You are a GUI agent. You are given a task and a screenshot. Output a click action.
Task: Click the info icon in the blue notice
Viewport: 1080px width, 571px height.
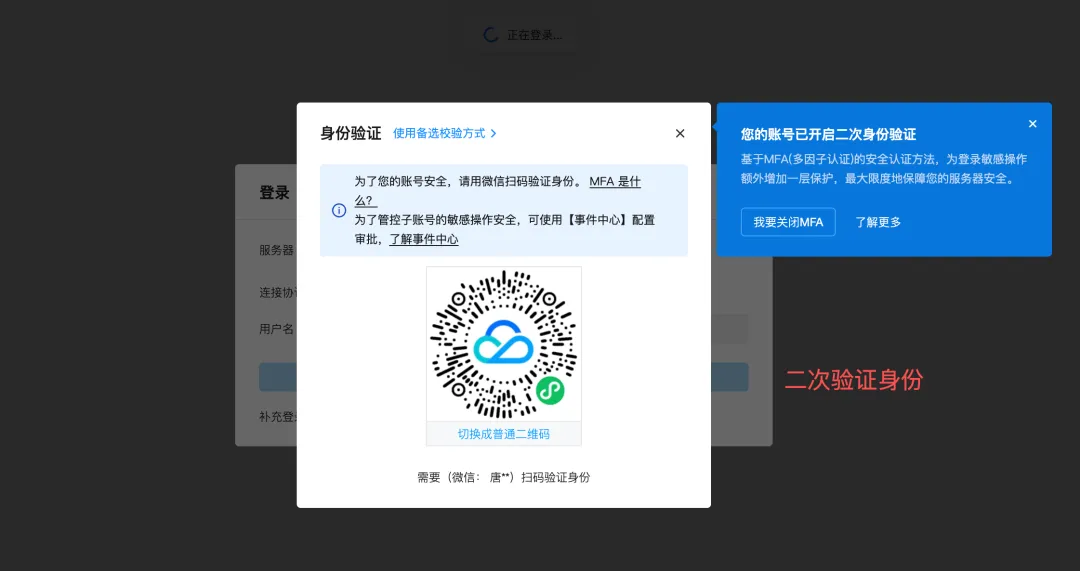pyautogui.click(x=339, y=210)
